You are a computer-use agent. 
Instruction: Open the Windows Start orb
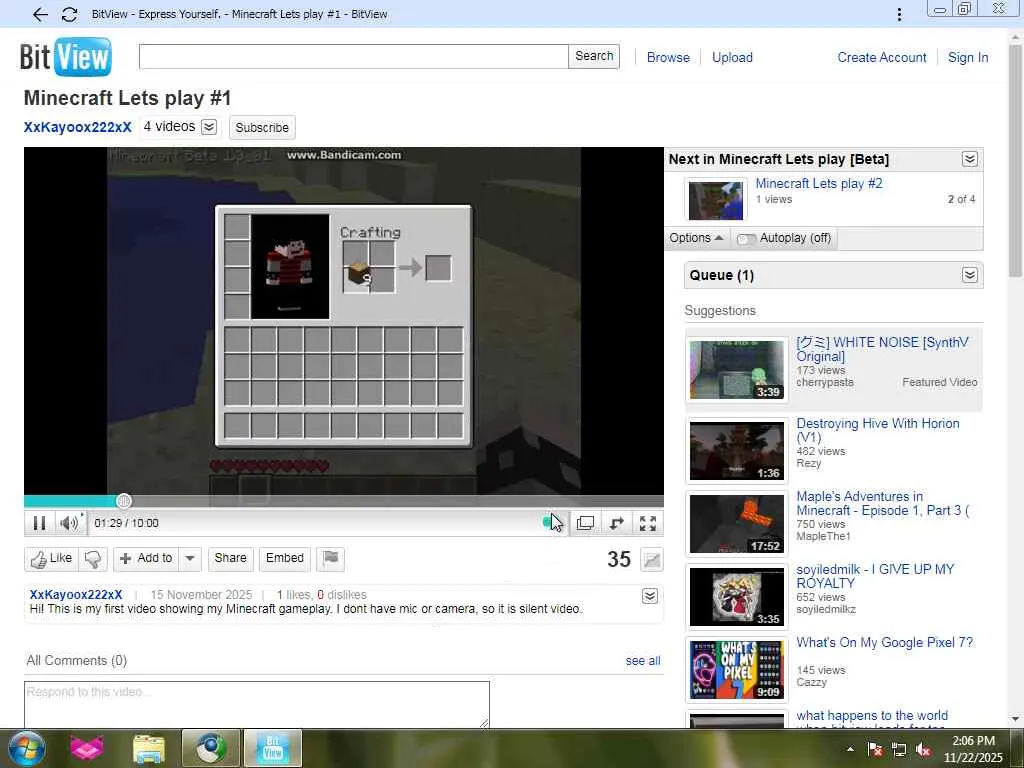[x=25, y=748]
